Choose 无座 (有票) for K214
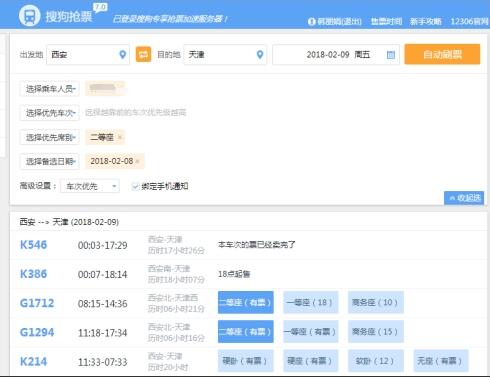Screen dimensions: 490x377 click(441, 361)
